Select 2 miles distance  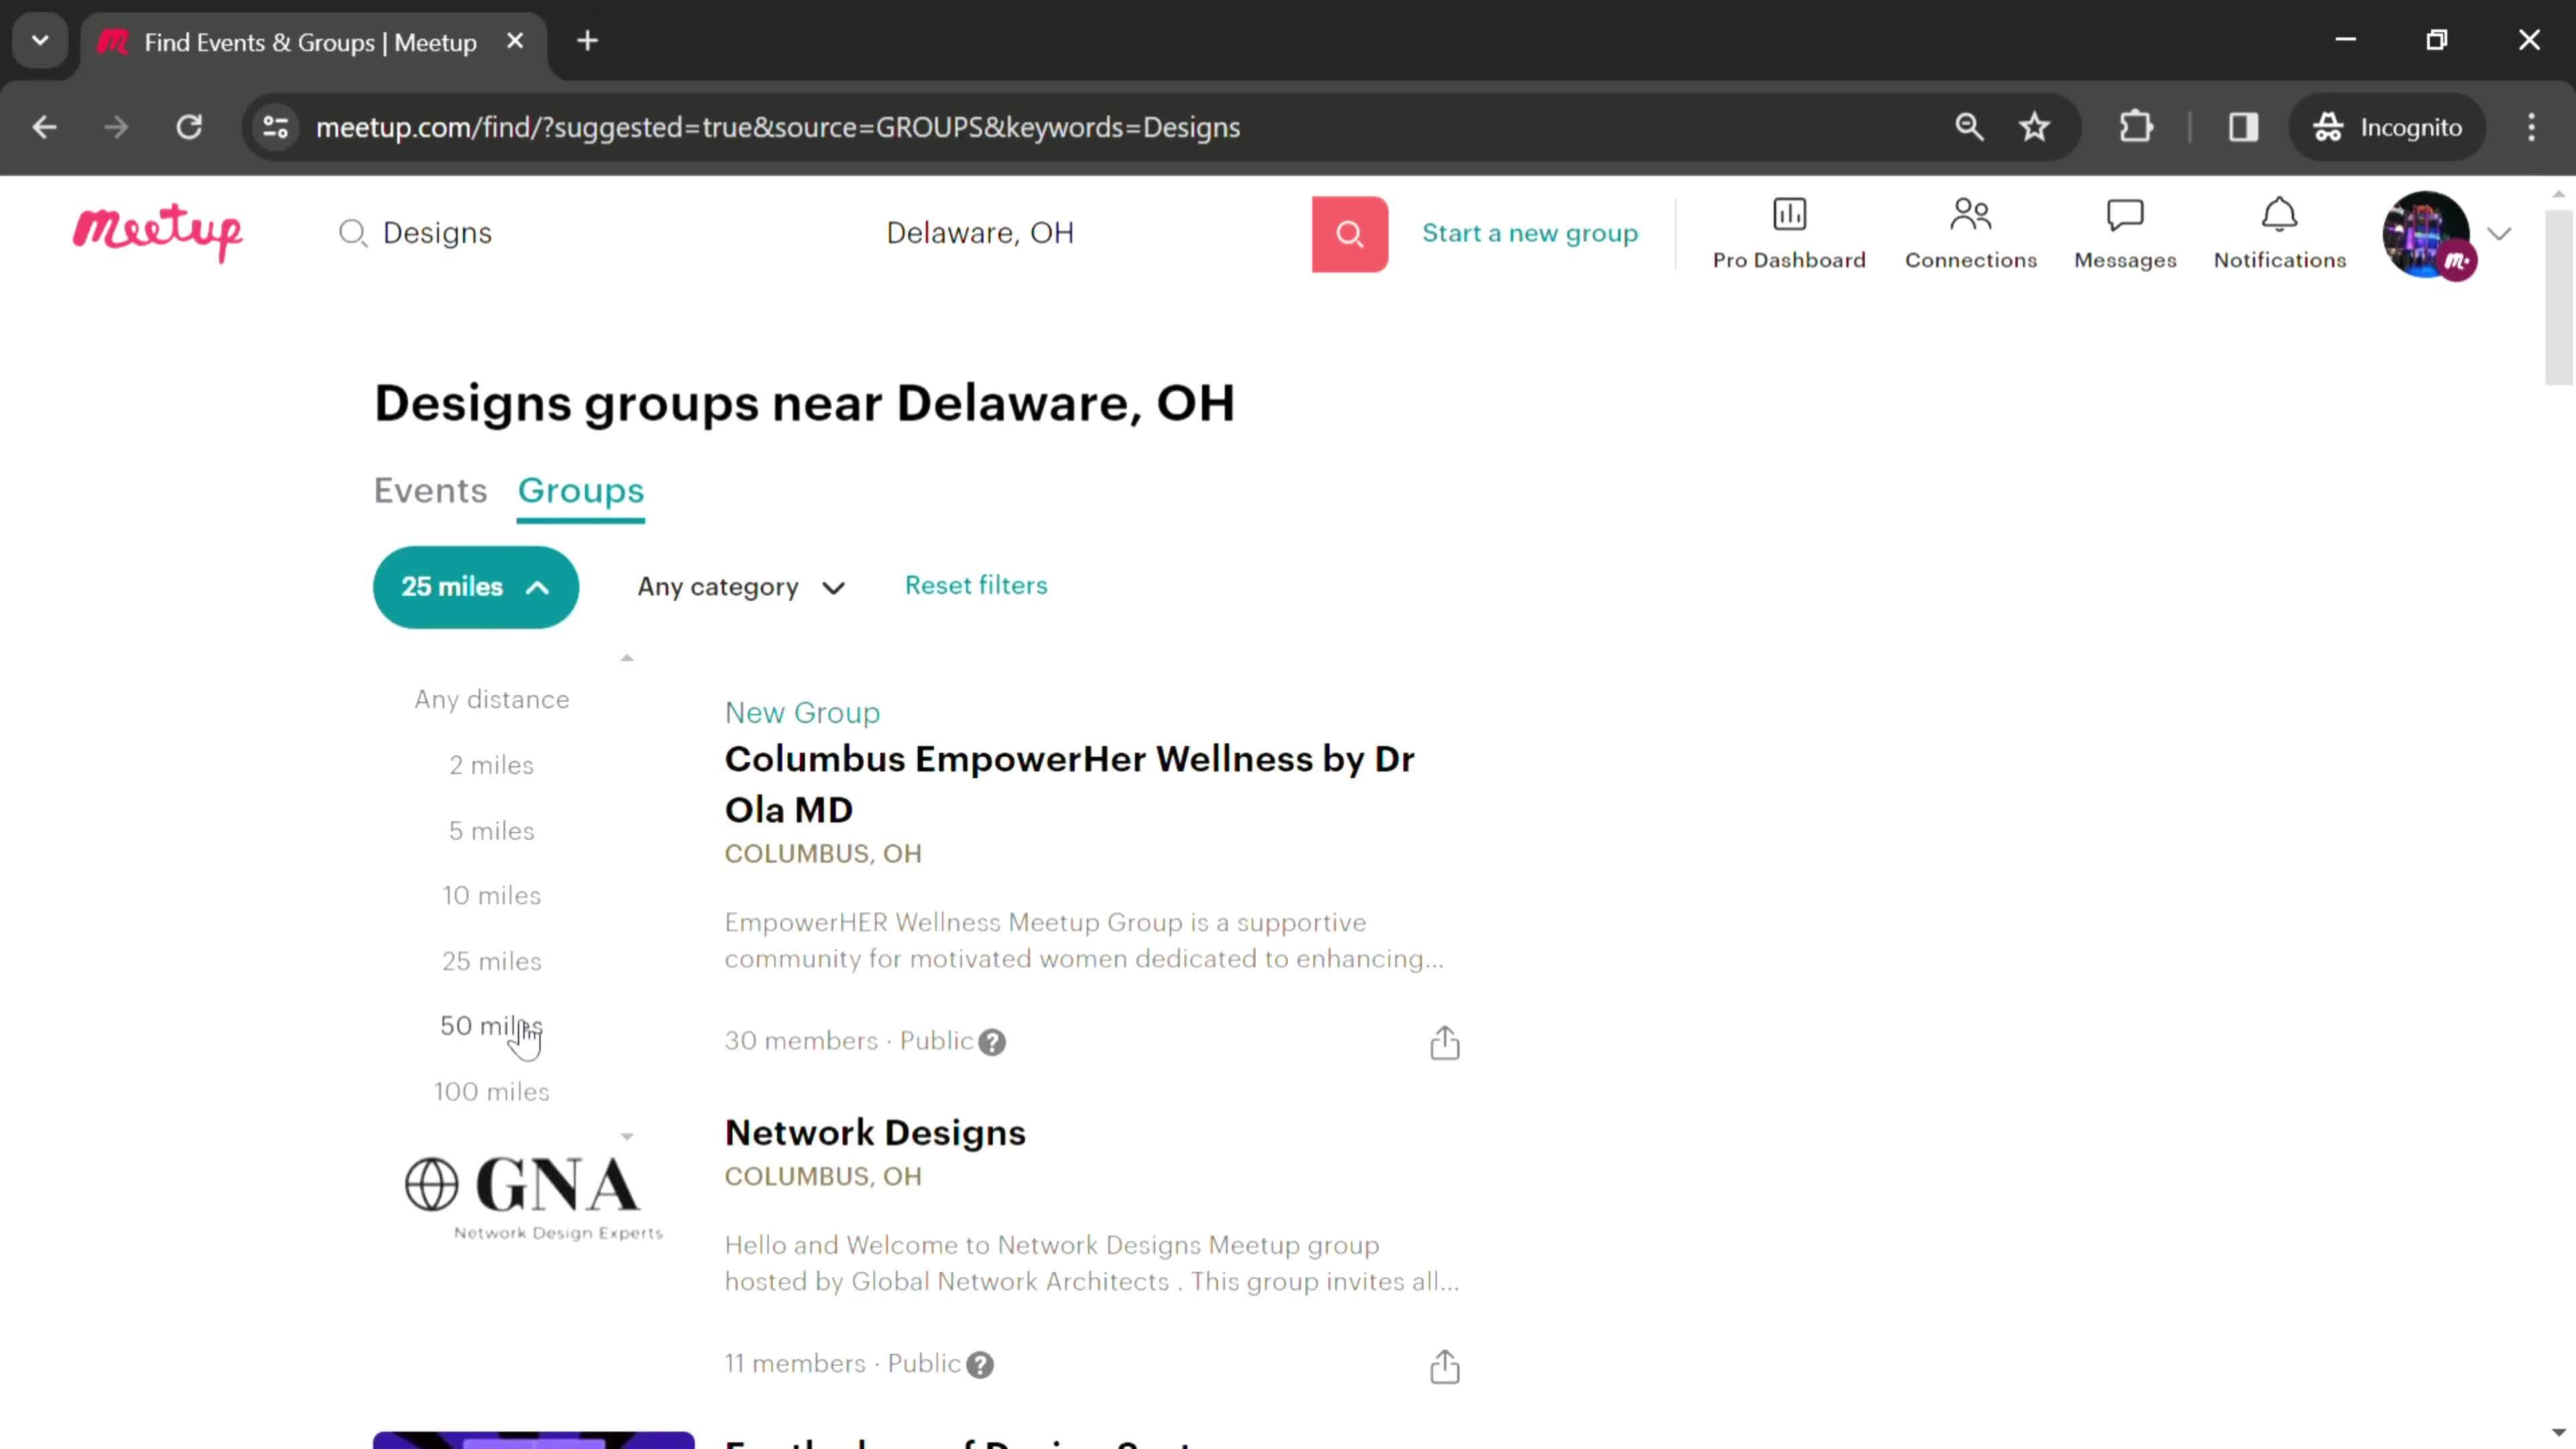coord(491,765)
